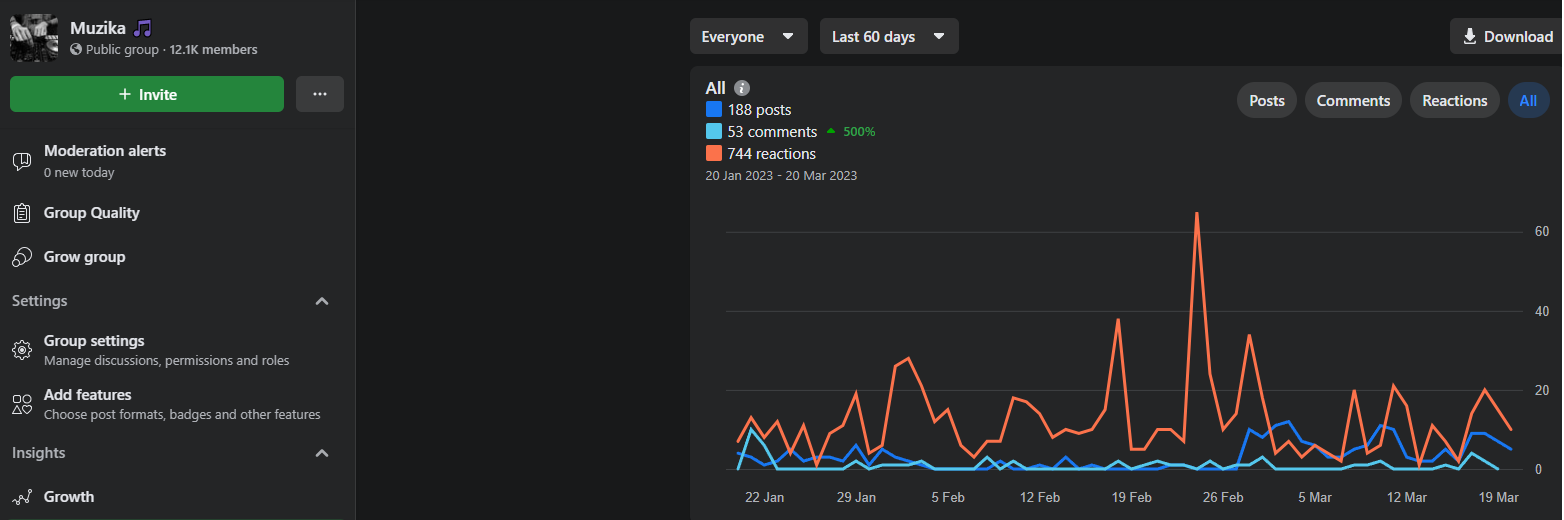This screenshot has height=520, width=1564.
Task: Click the Grow group icon
Action: point(22,257)
